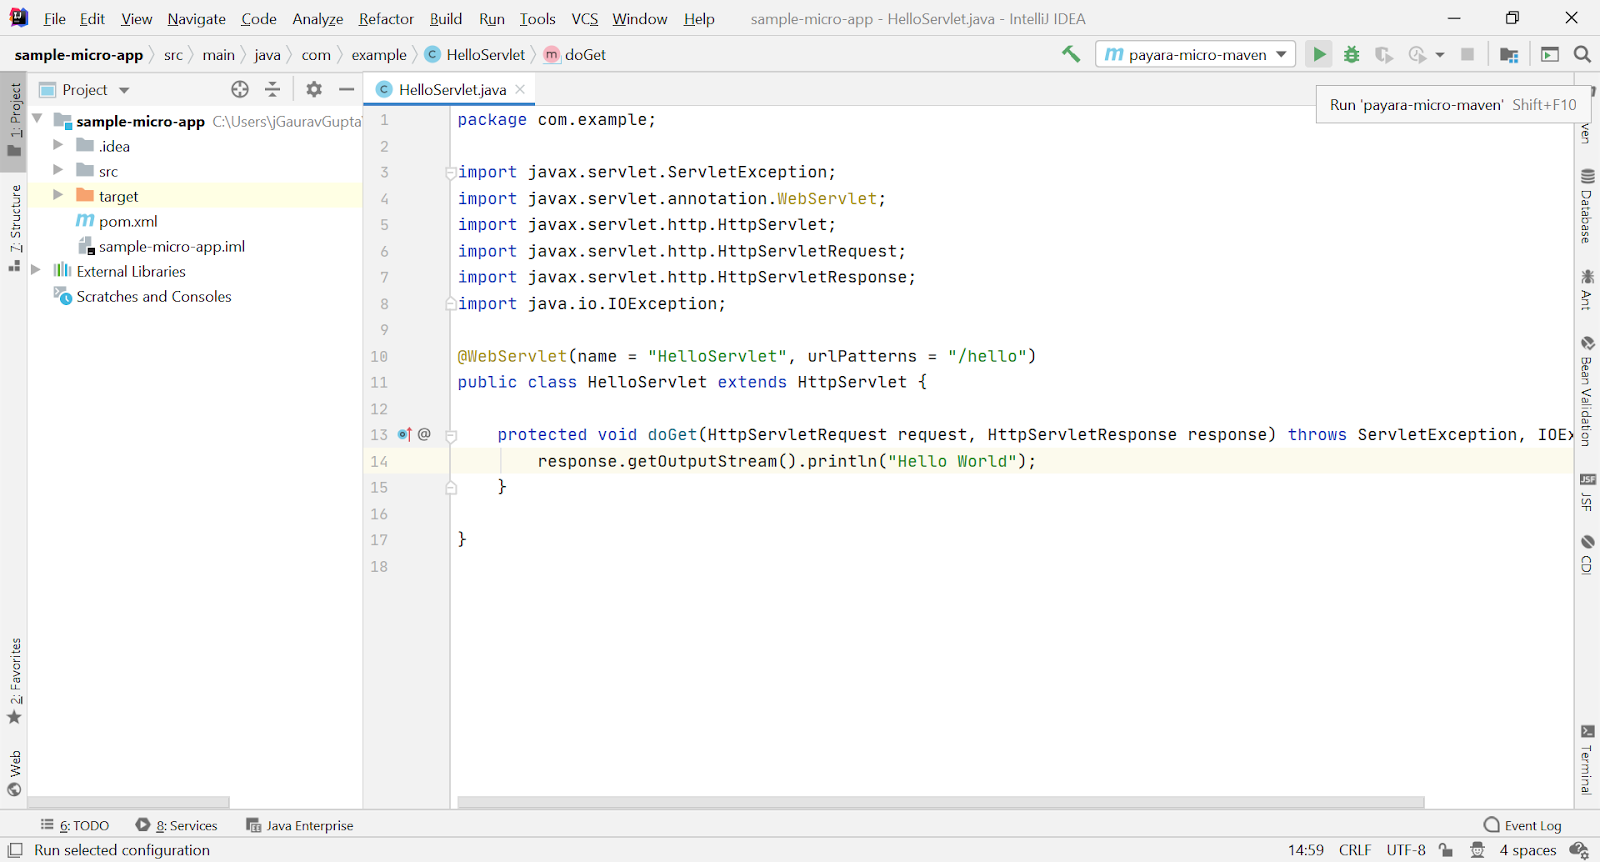Open Bean Validation side panel
The width and height of the screenshot is (1600, 862).
click(1587, 391)
